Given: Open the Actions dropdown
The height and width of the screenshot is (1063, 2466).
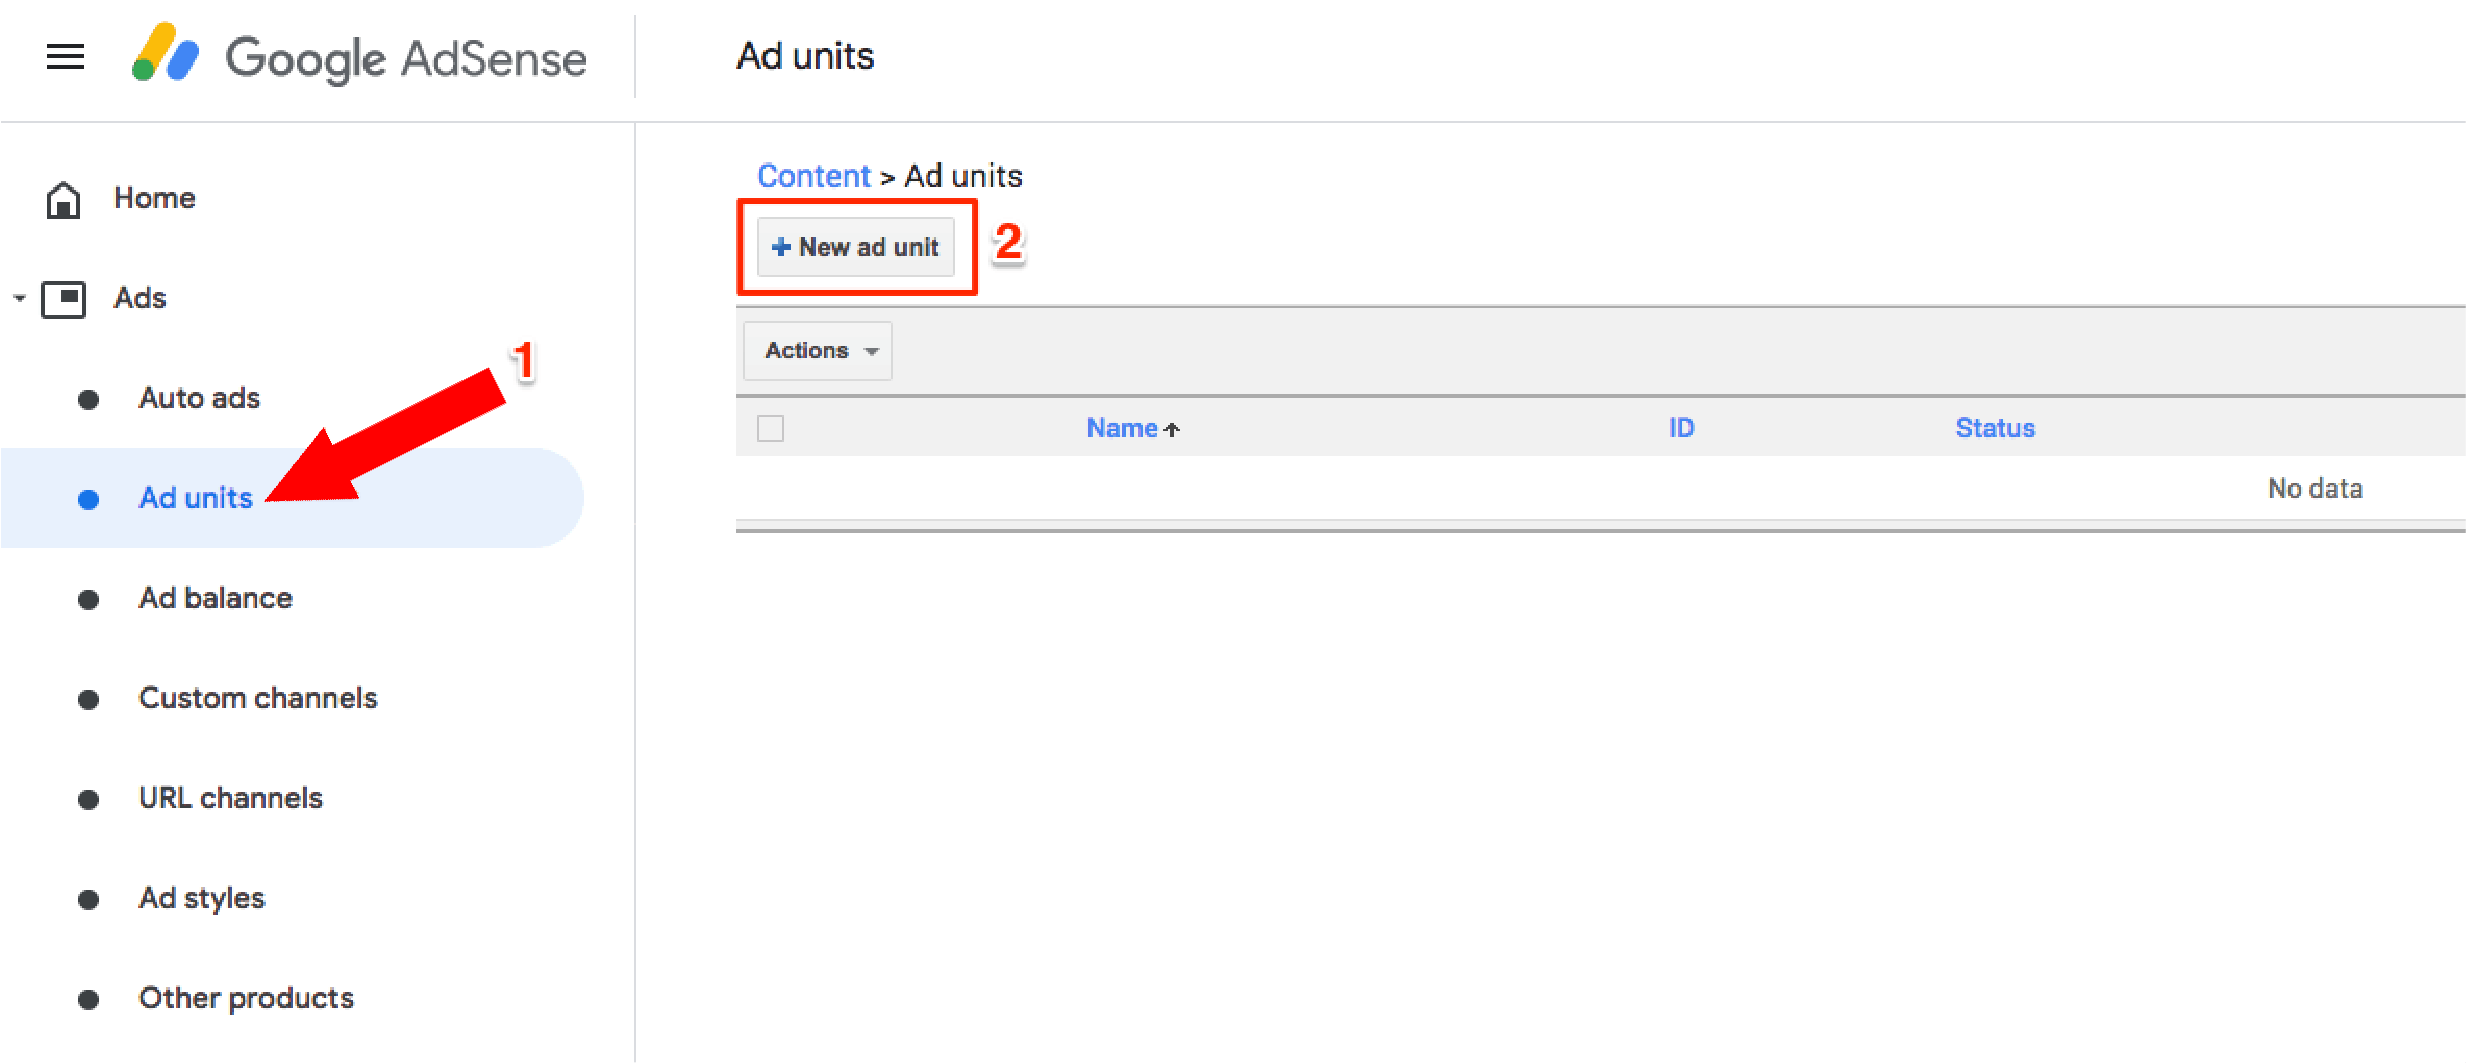Looking at the screenshot, I should coord(818,351).
